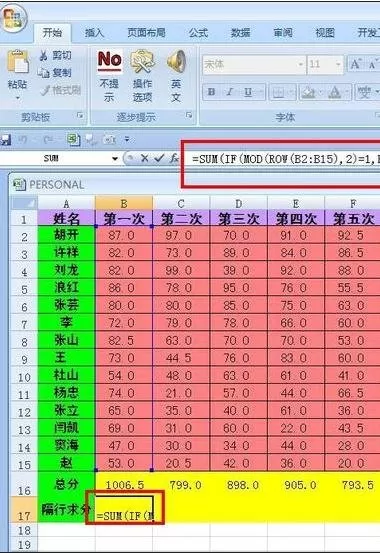Switch to the 数据 tab
The image size is (380, 553).
point(241,33)
